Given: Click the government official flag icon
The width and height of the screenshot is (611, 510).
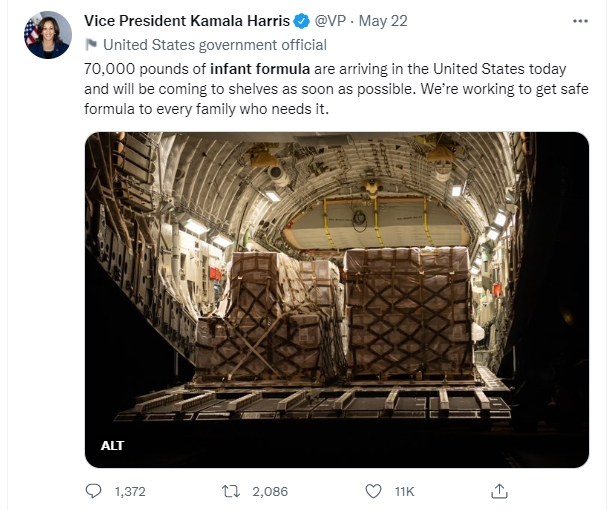Looking at the screenshot, I should pos(91,45).
